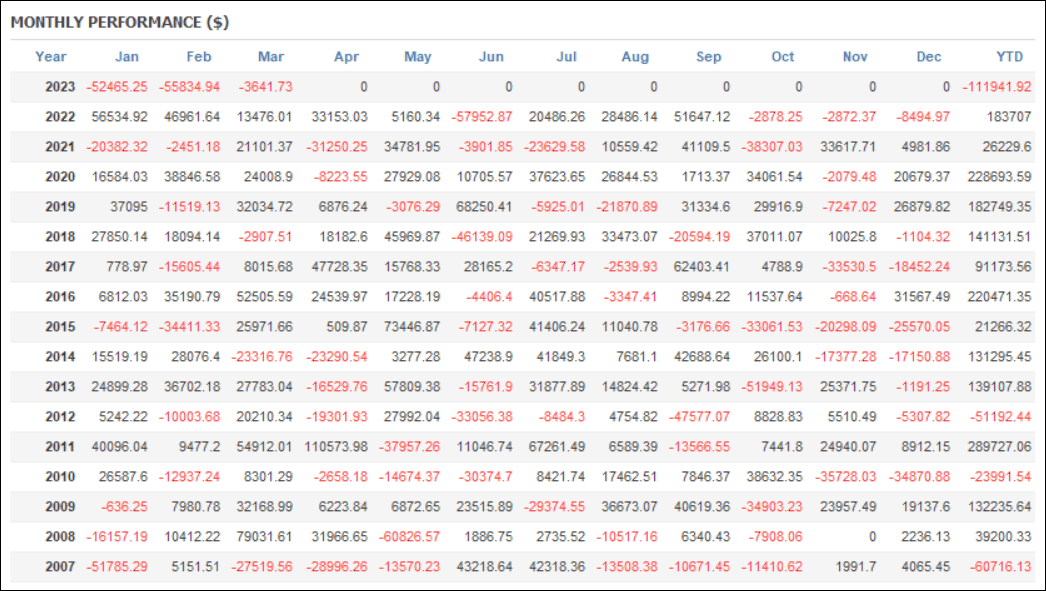Select the 2007 row label

60,567
